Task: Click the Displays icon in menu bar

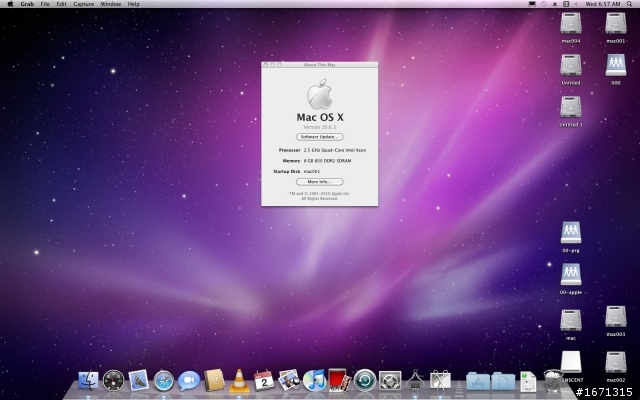Action: [532, 4]
